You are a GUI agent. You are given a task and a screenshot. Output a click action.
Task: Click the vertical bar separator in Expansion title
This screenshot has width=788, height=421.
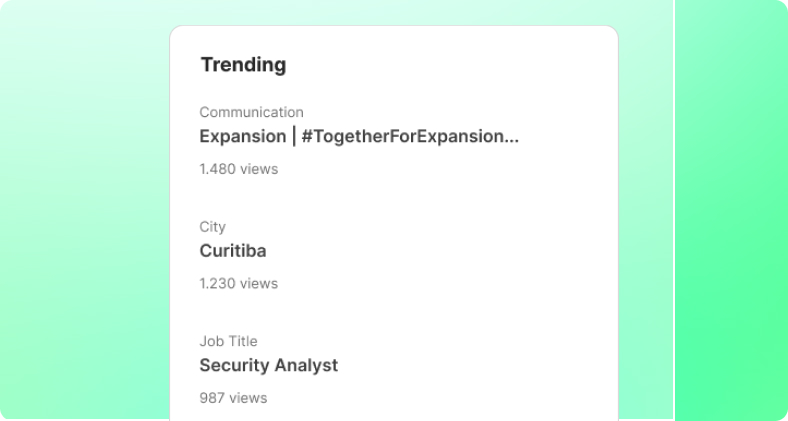pos(294,137)
